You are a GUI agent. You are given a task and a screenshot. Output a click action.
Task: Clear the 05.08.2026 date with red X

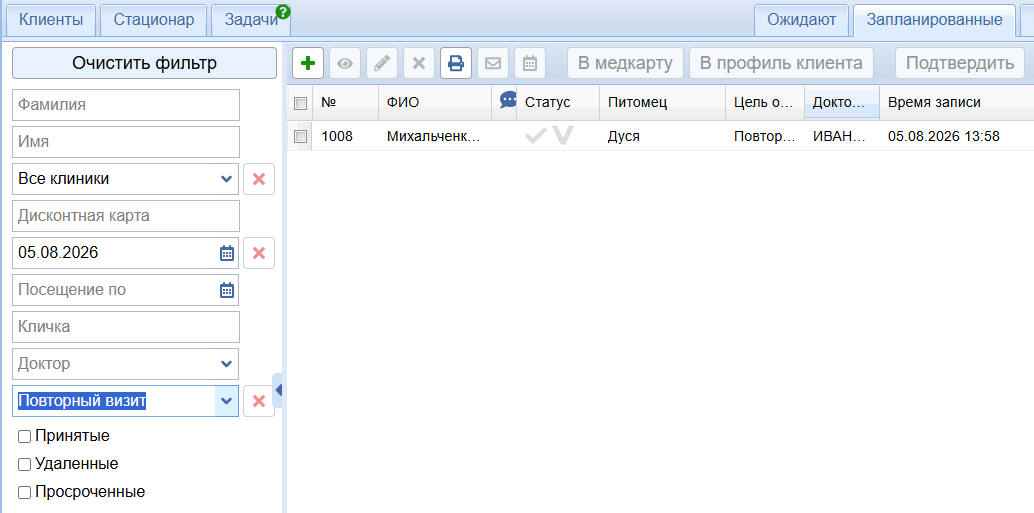point(259,253)
